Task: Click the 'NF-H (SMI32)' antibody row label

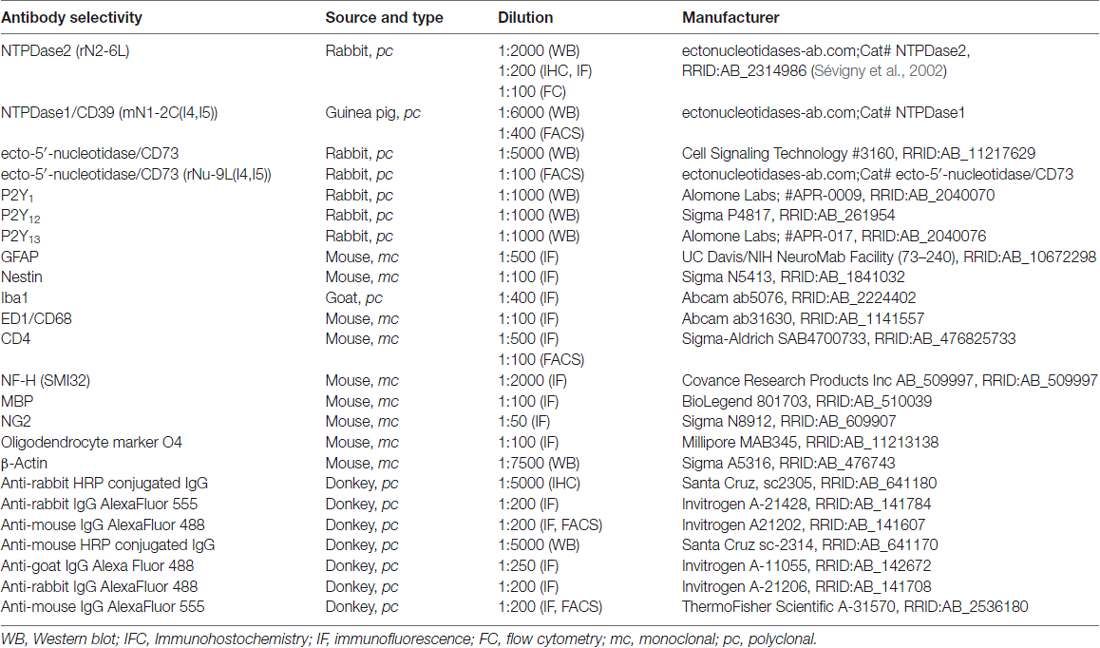Action: (x=46, y=381)
